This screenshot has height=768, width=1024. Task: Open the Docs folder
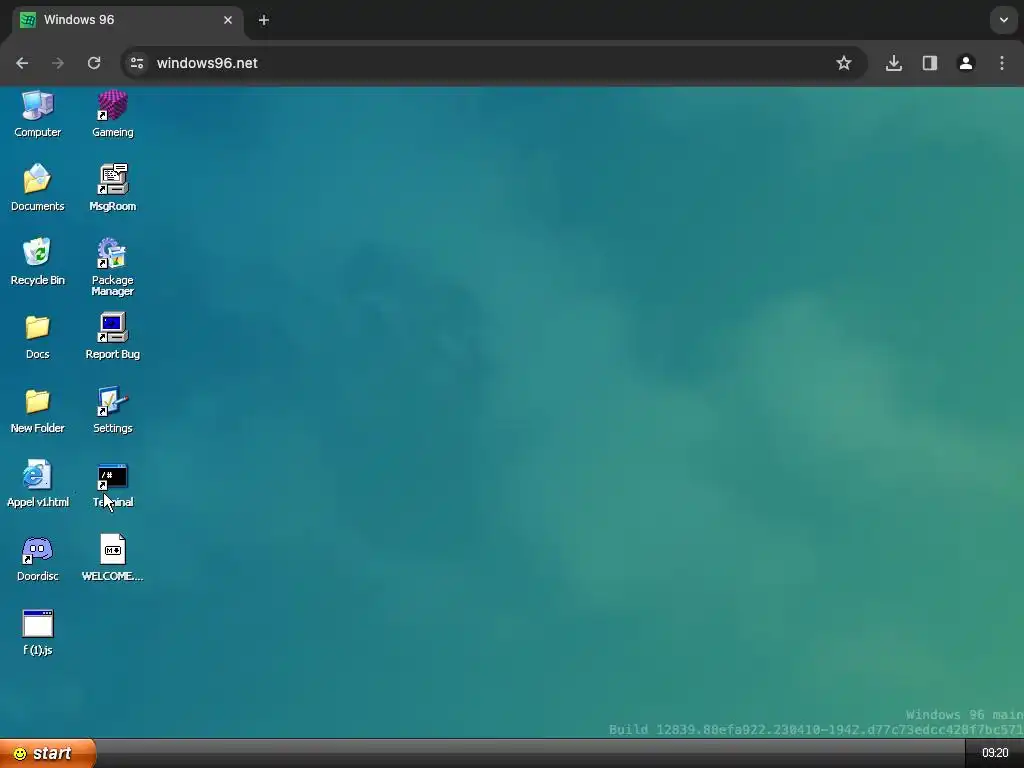pos(37,336)
